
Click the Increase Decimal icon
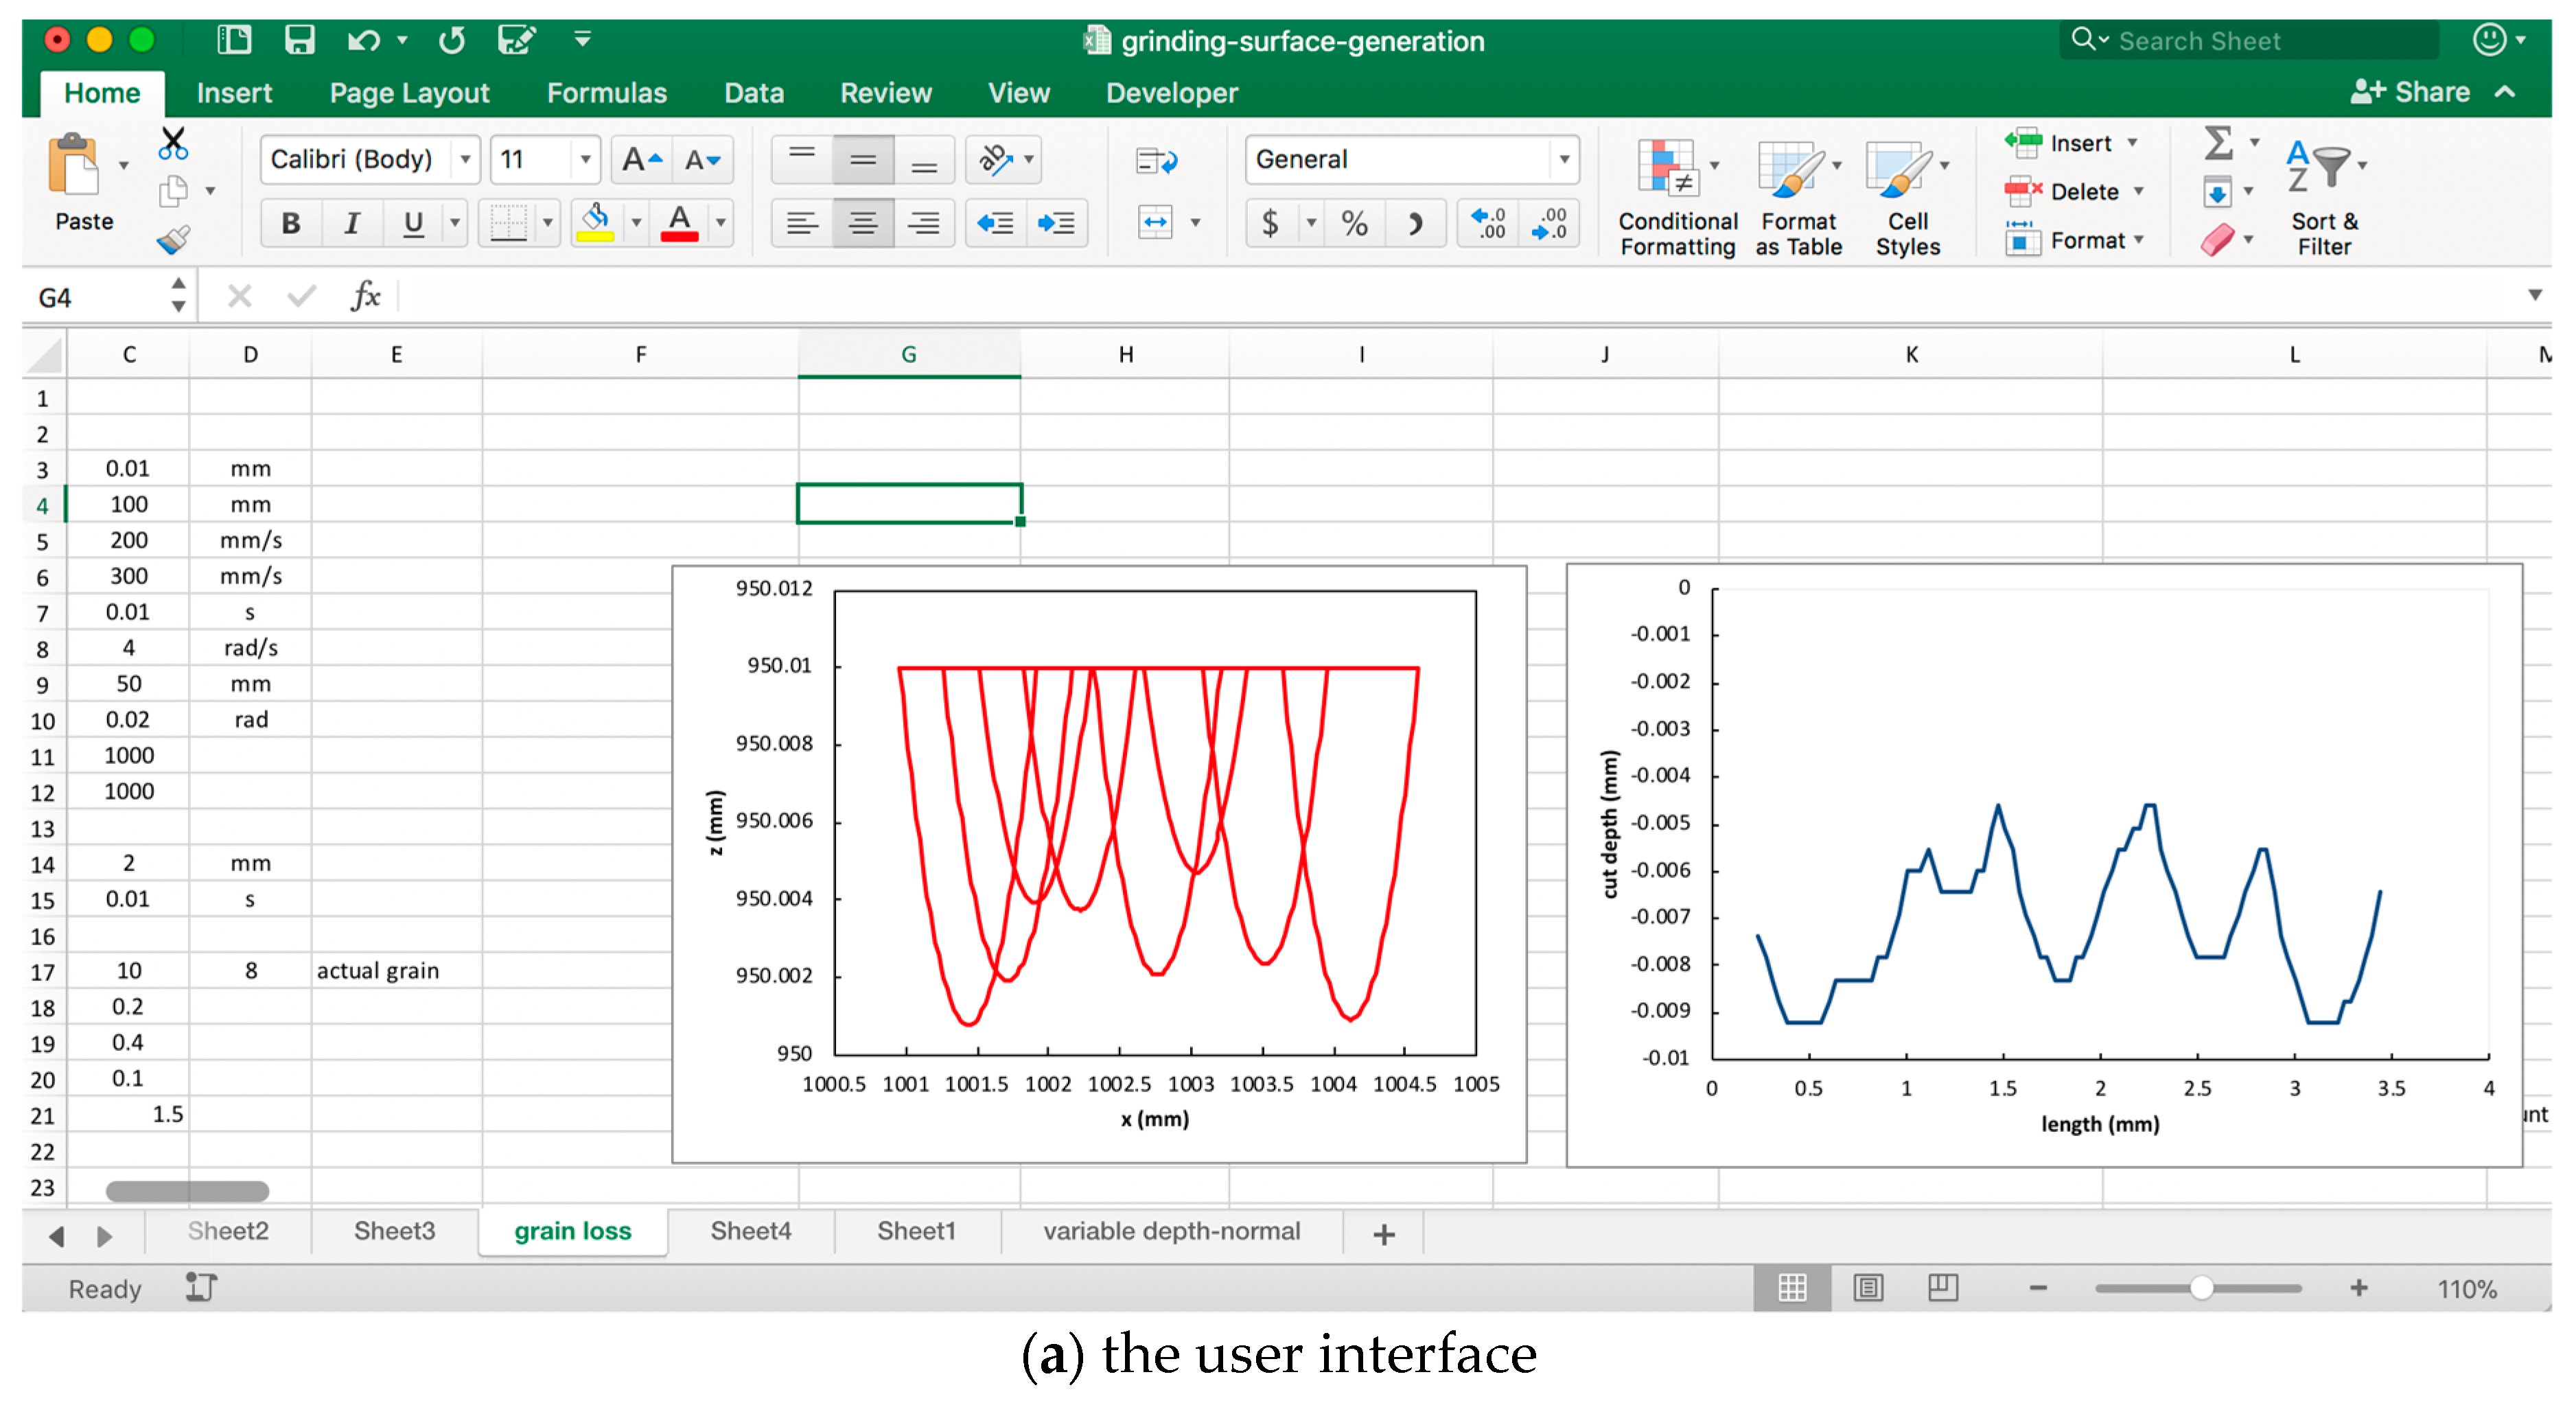click(1488, 223)
